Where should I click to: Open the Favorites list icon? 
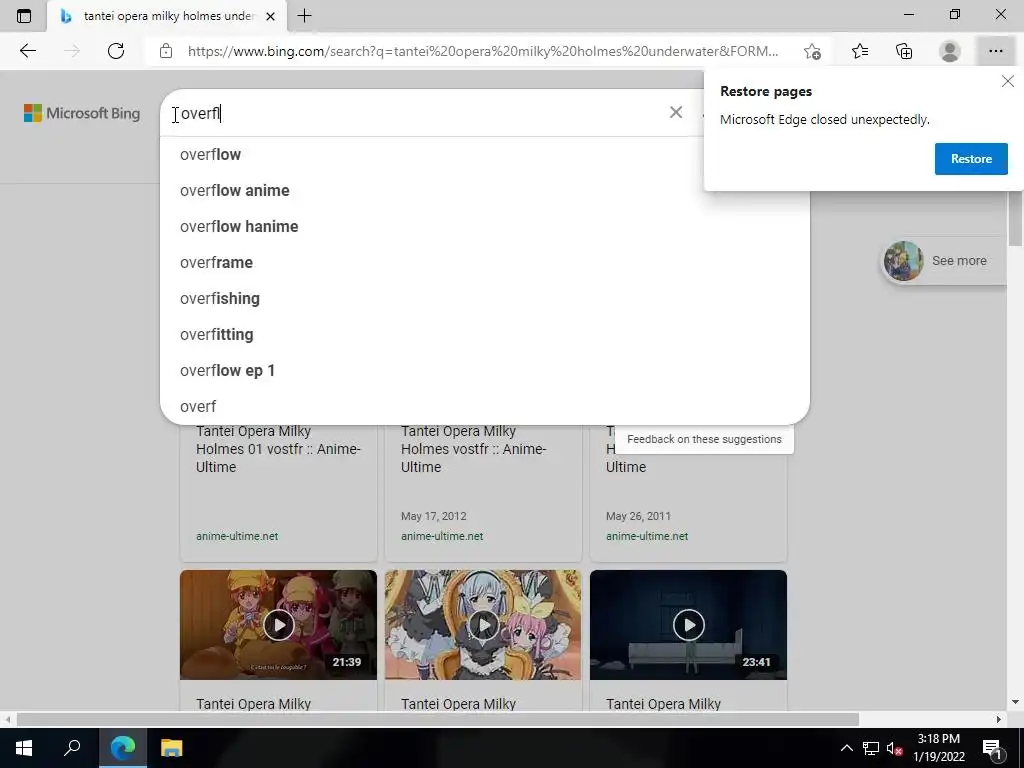[x=859, y=51]
